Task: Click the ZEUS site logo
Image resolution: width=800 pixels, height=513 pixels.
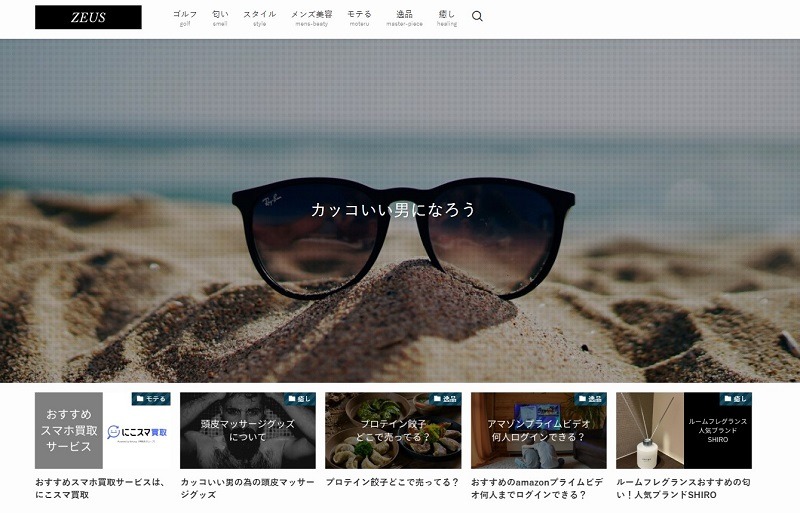Action: [88, 17]
